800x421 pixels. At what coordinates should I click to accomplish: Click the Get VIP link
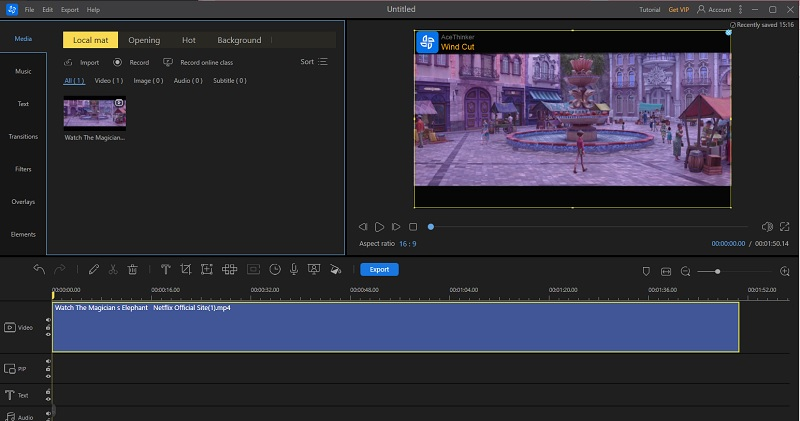(x=679, y=10)
